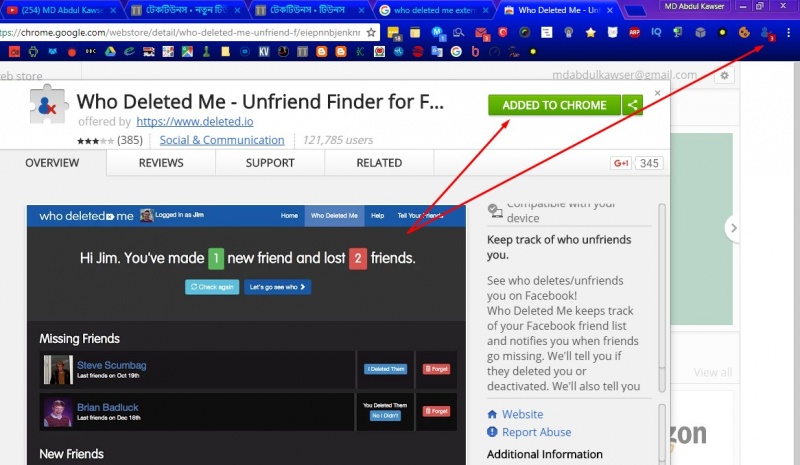This screenshot has height=465, width=800.
Task: Click the AdBlock Plus ABP extension icon
Action: [634, 33]
